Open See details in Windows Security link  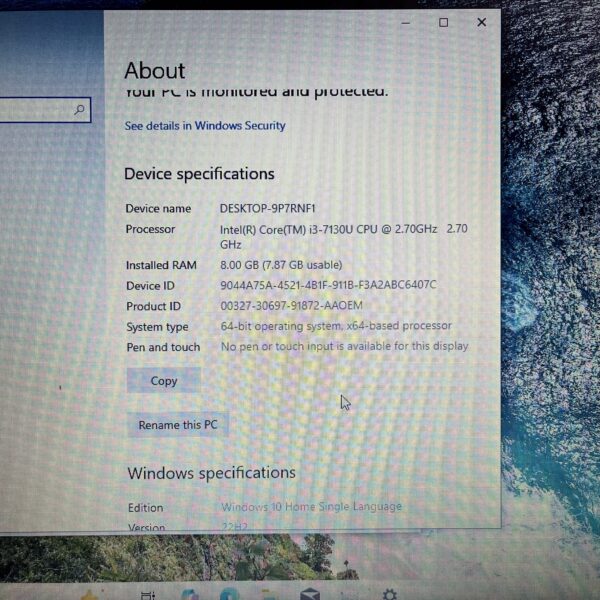205,126
